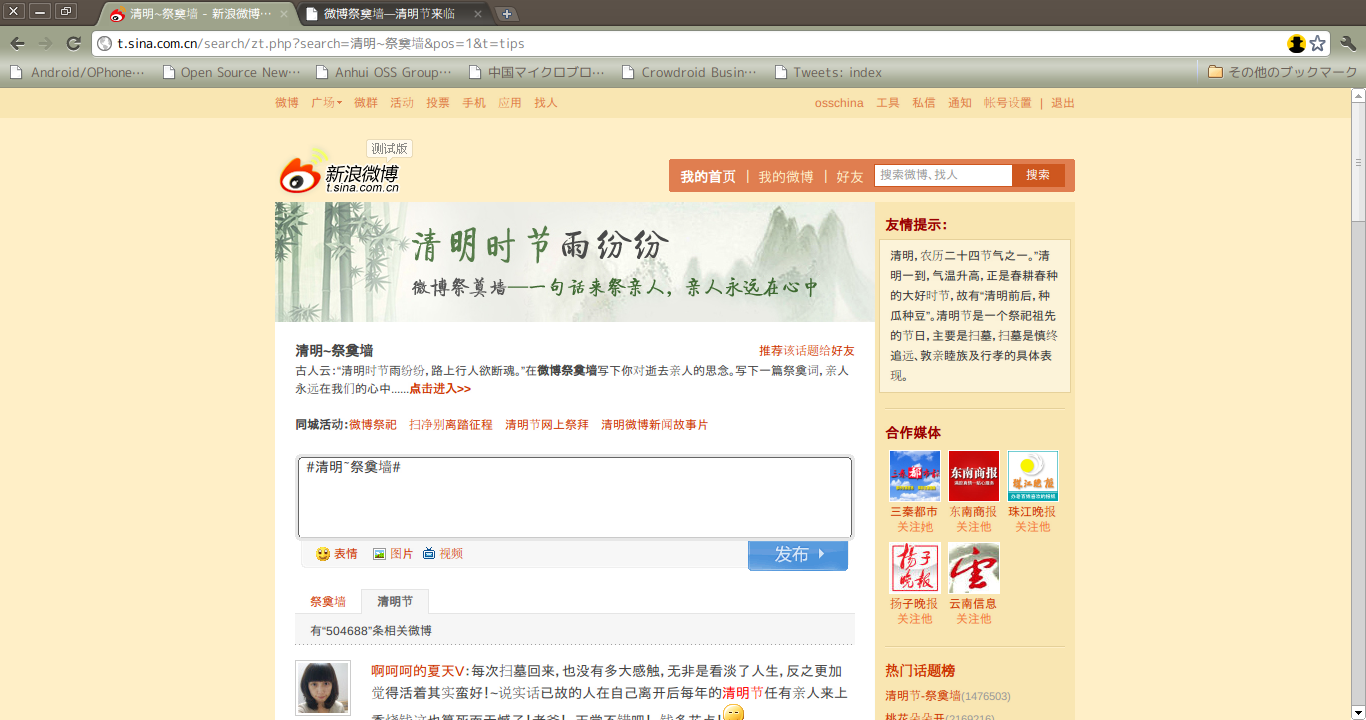Open 活动 in the top menu
Screen dimensions: 1366x720
coord(402,103)
